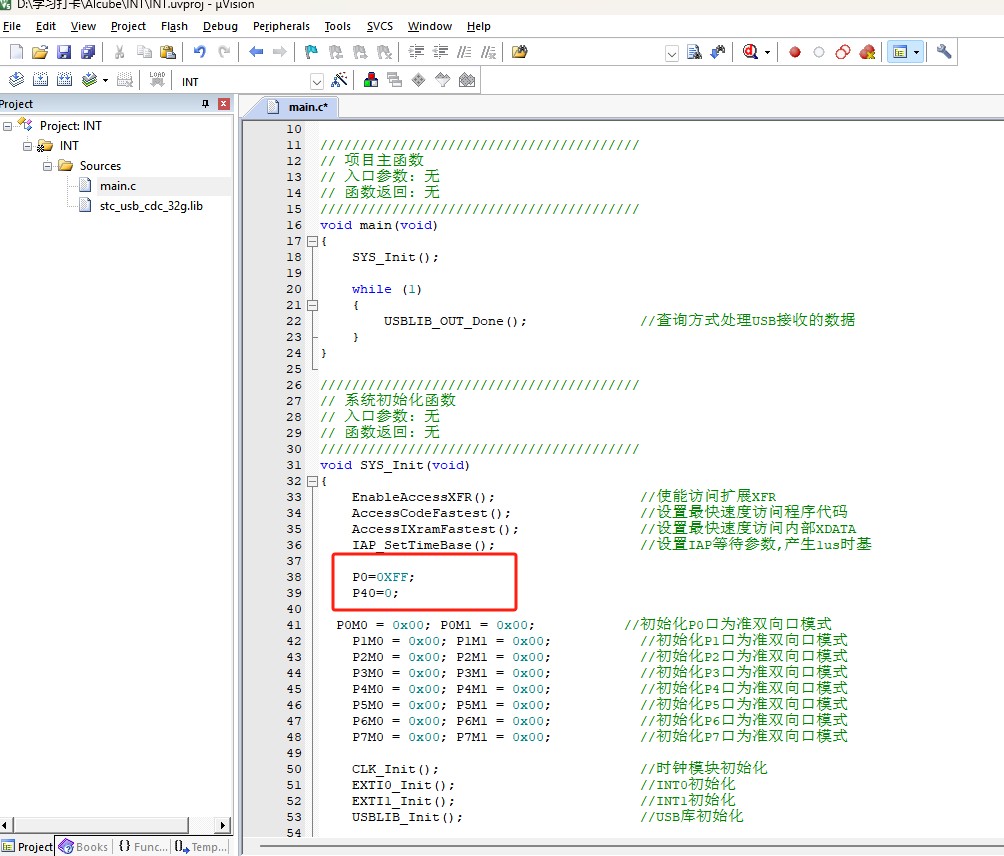Collapse the INT target tree node
Viewport: 1004px width, 856px height.
coord(28,146)
